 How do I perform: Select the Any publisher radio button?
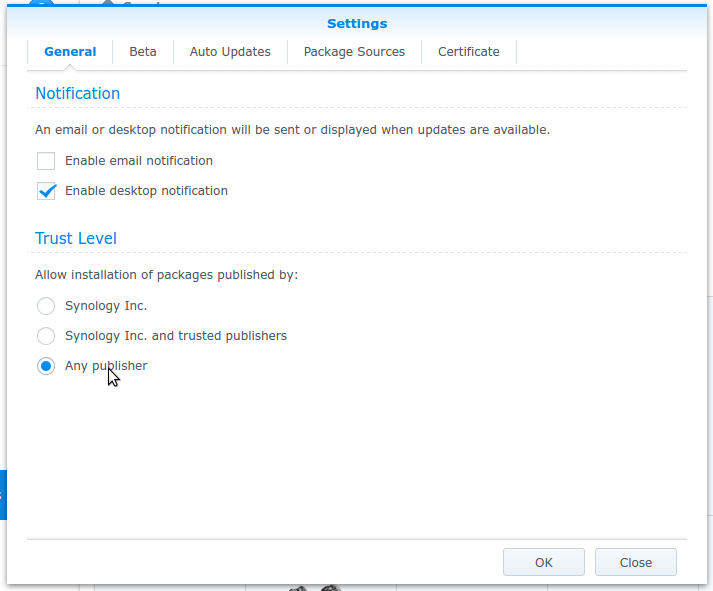(x=46, y=366)
